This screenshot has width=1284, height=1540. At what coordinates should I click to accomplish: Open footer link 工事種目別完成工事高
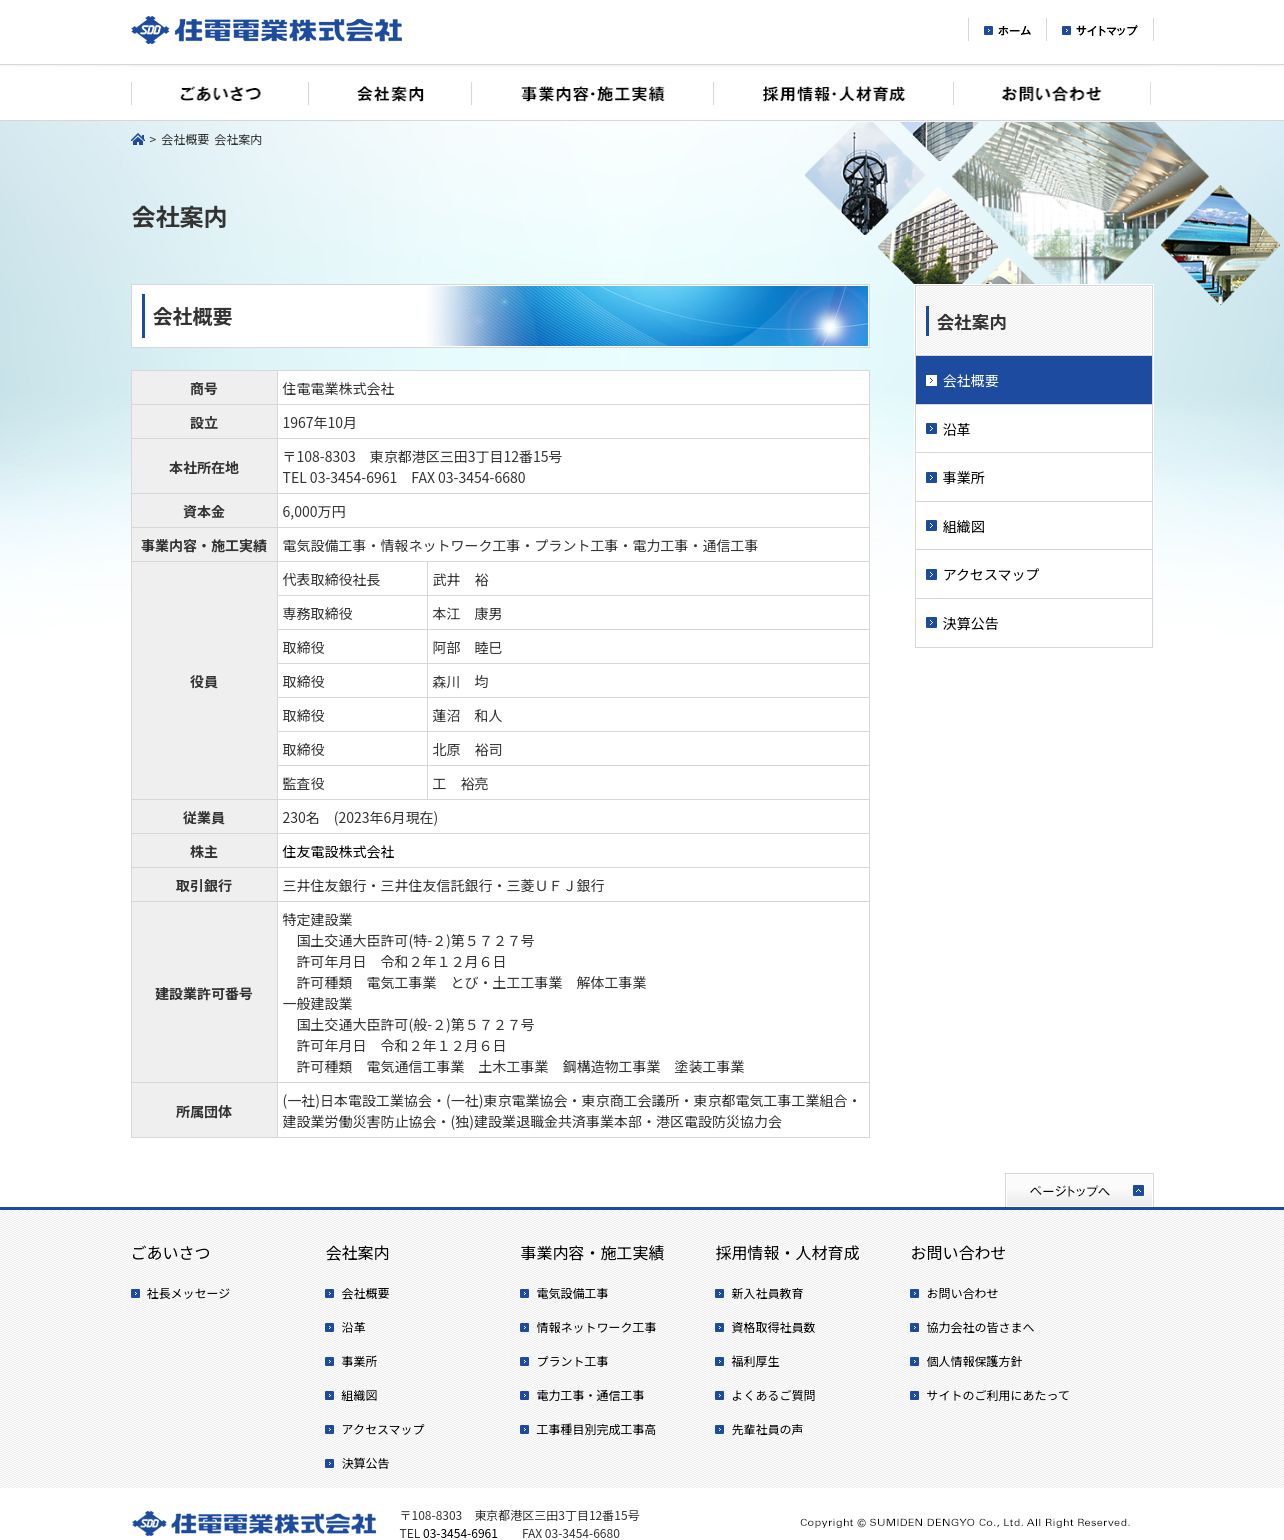(x=596, y=1430)
